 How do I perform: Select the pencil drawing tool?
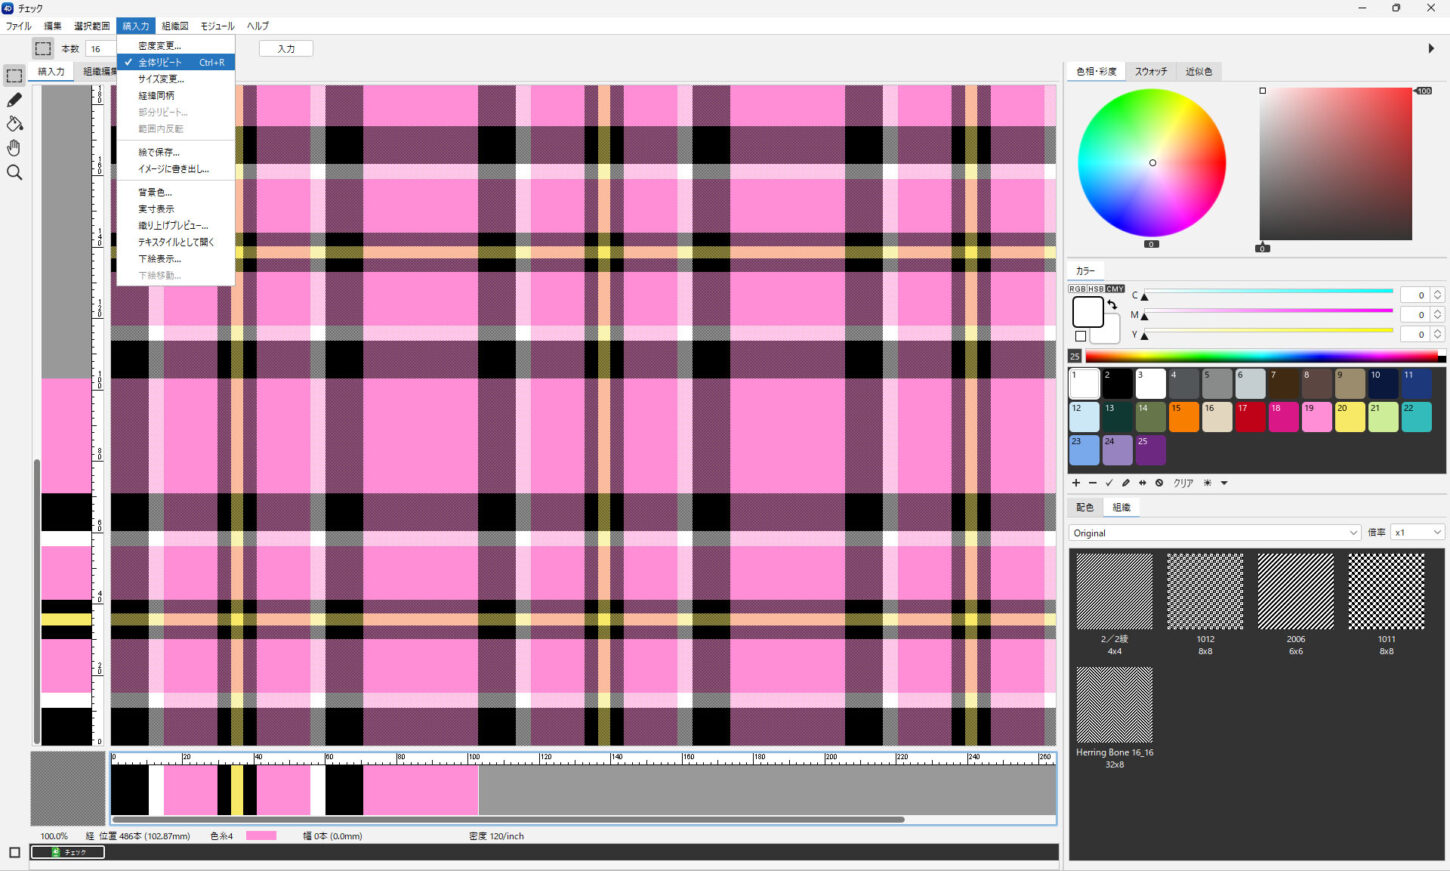pos(14,100)
